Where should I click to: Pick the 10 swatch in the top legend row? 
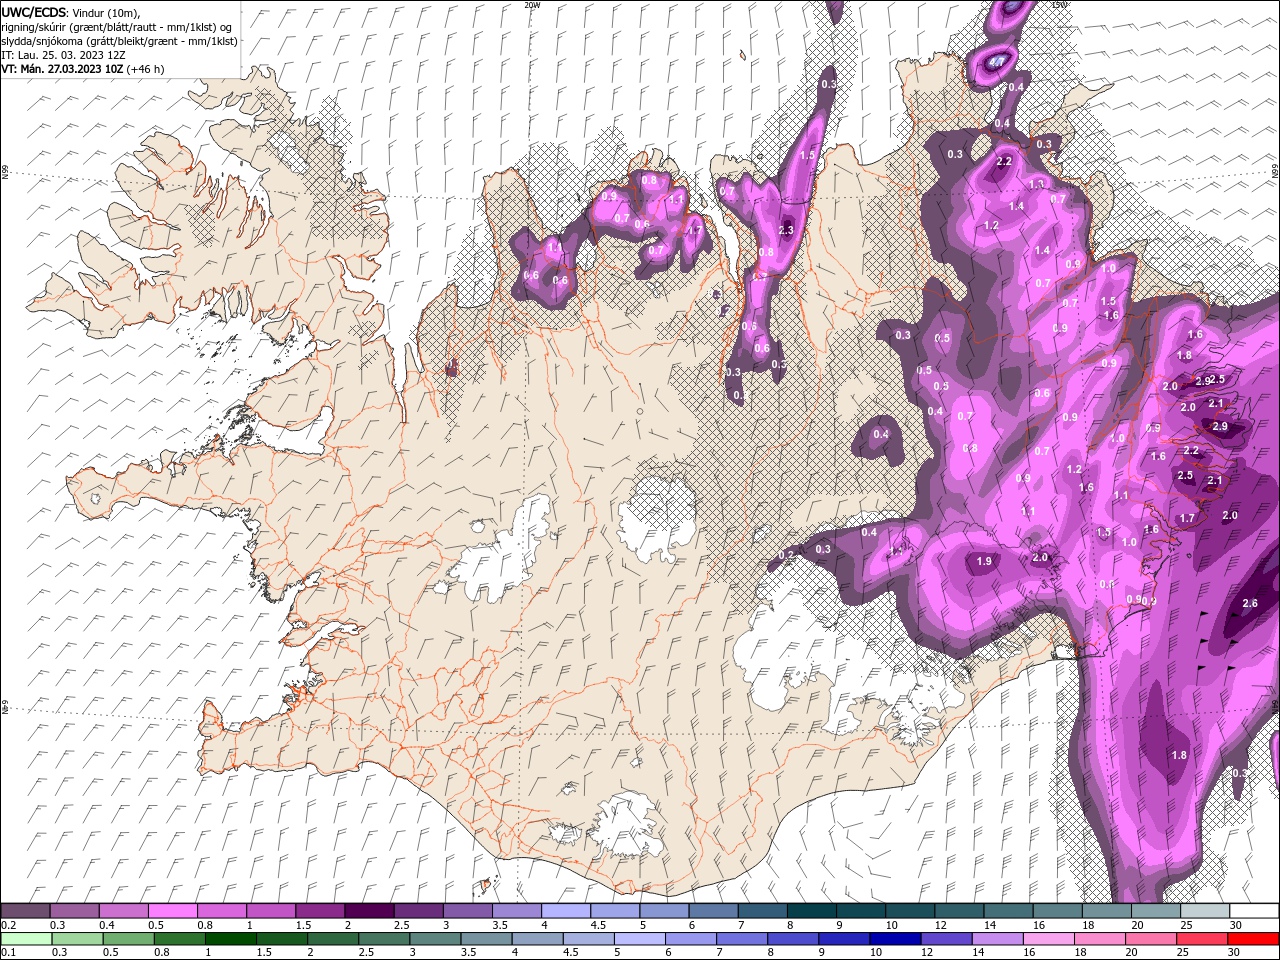[910, 911]
